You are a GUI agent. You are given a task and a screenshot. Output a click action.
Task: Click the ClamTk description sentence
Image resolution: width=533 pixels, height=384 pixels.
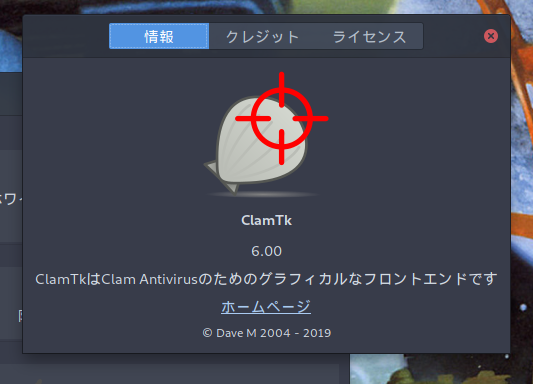click(x=266, y=279)
